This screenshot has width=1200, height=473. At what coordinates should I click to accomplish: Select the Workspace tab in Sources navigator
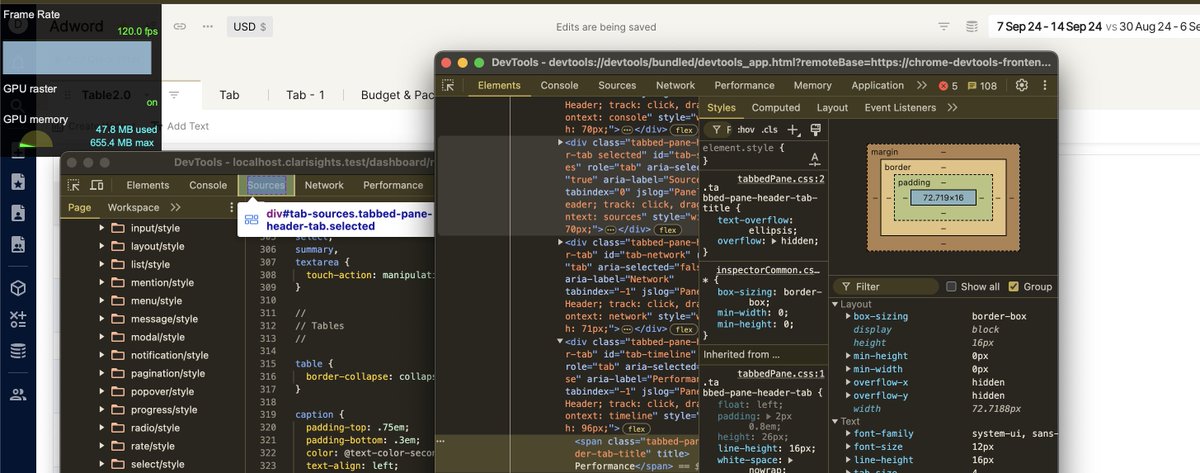134,208
